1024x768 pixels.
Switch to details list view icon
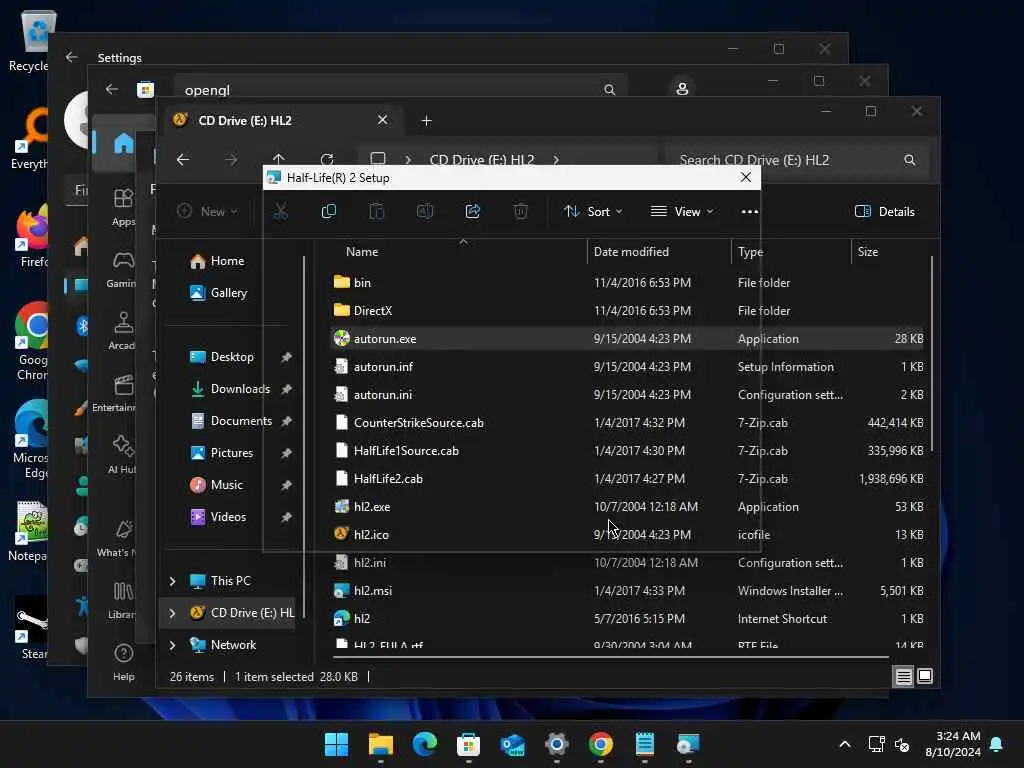point(903,677)
